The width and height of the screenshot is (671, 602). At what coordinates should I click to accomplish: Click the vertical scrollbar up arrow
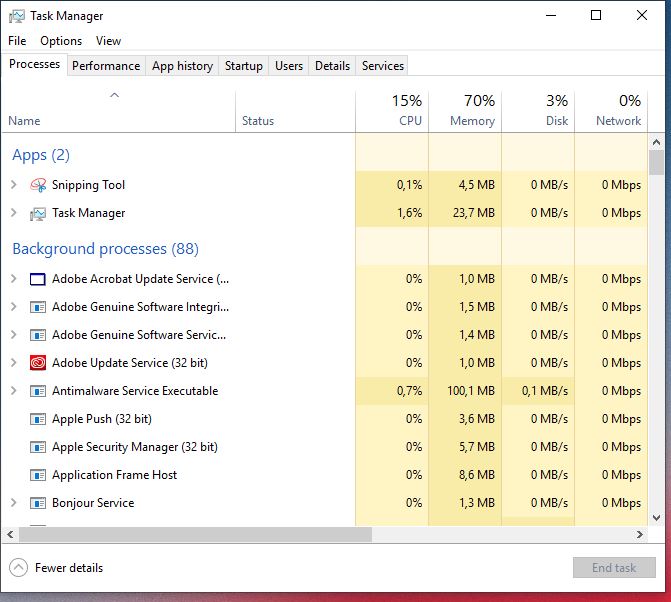(656, 142)
